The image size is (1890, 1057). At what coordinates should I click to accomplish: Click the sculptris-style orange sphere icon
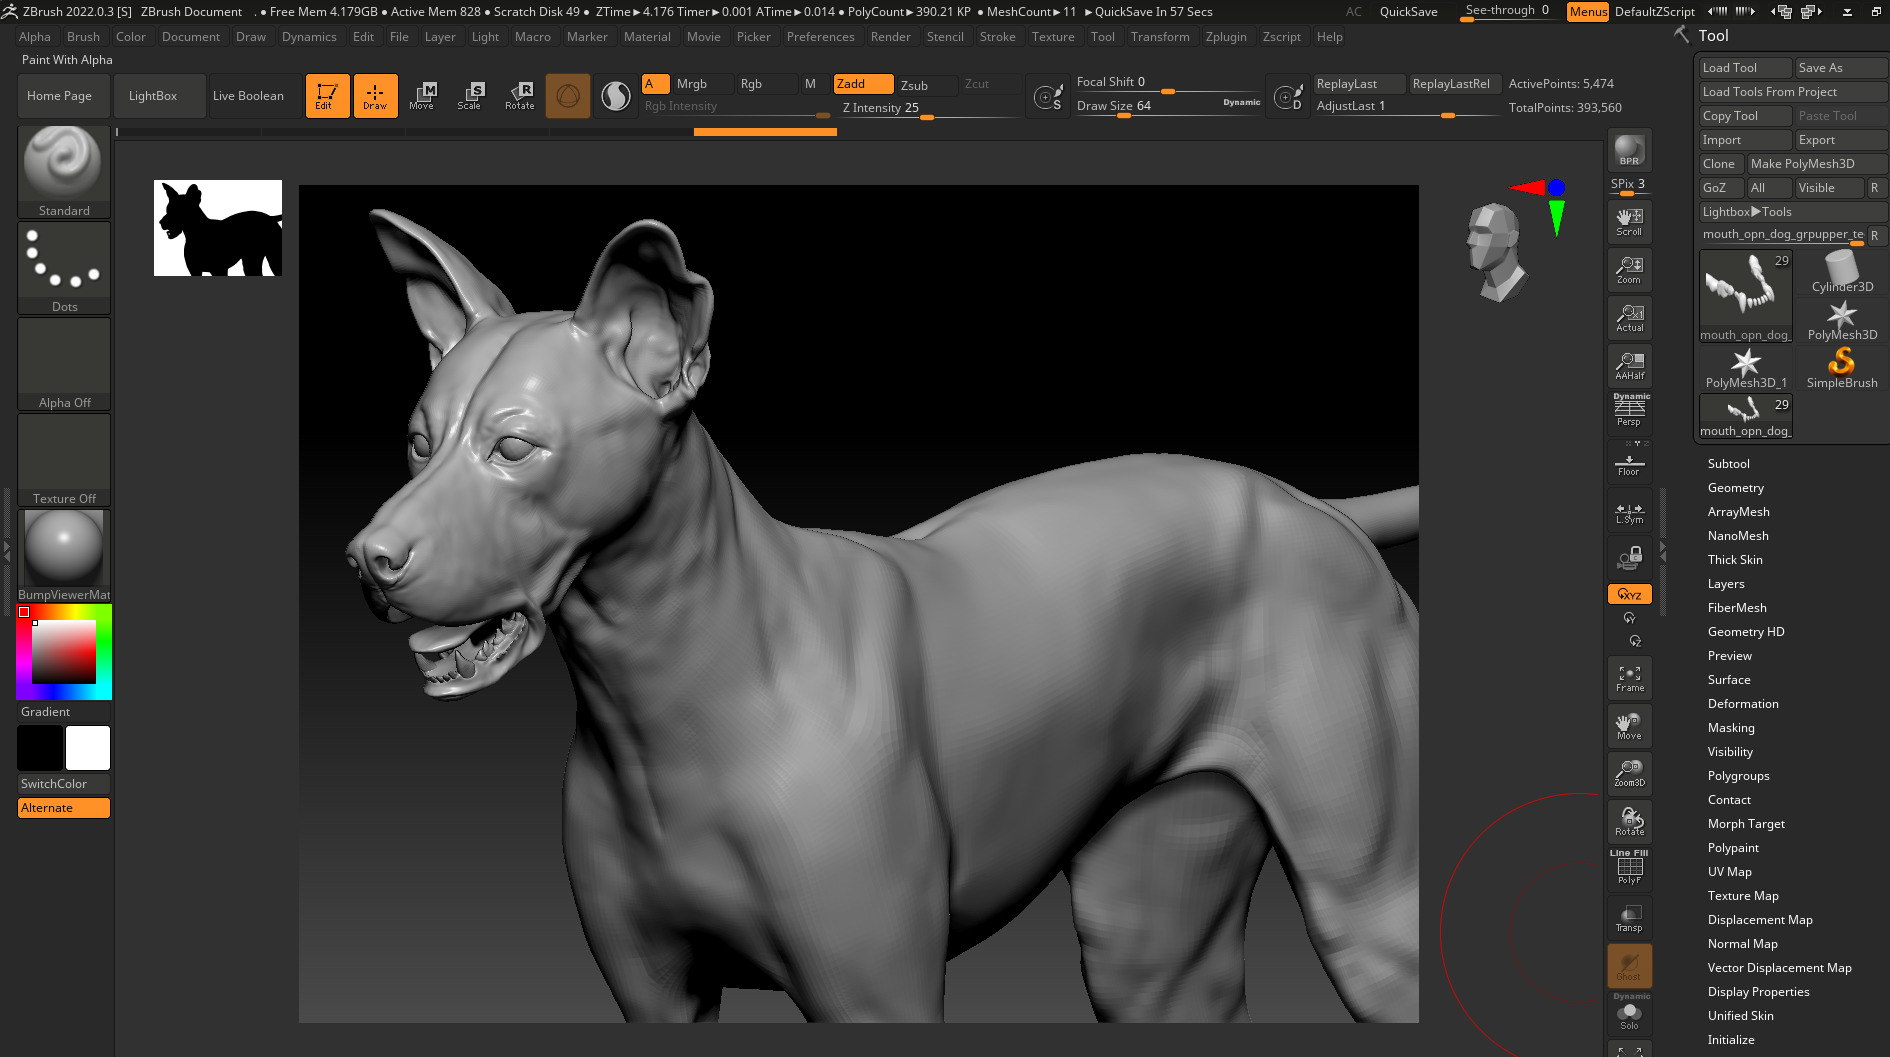[x=568, y=96]
